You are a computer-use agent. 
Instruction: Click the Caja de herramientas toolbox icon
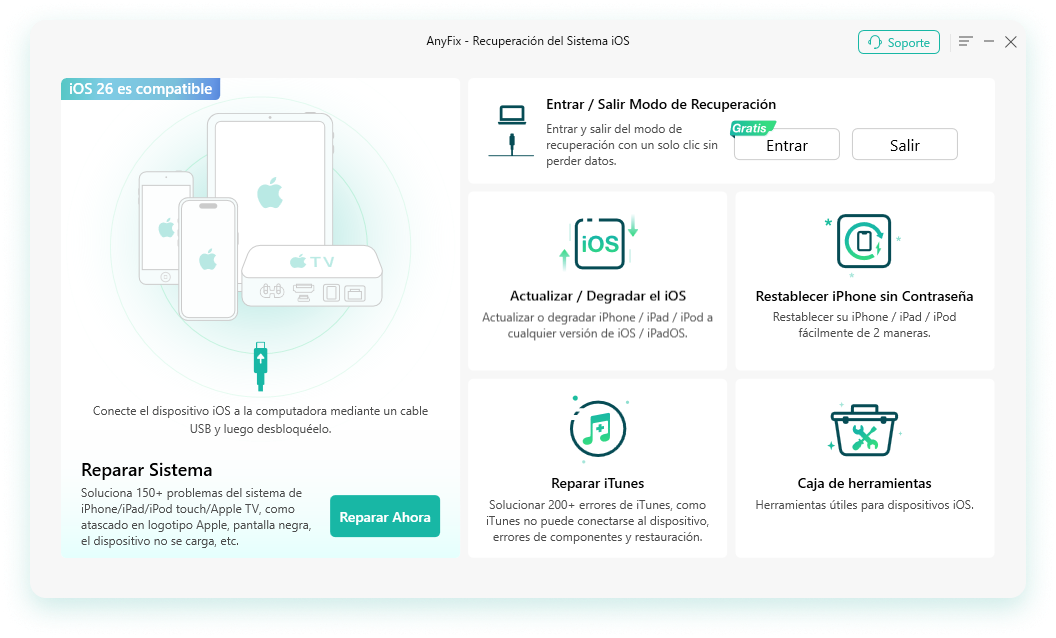click(x=864, y=430)
